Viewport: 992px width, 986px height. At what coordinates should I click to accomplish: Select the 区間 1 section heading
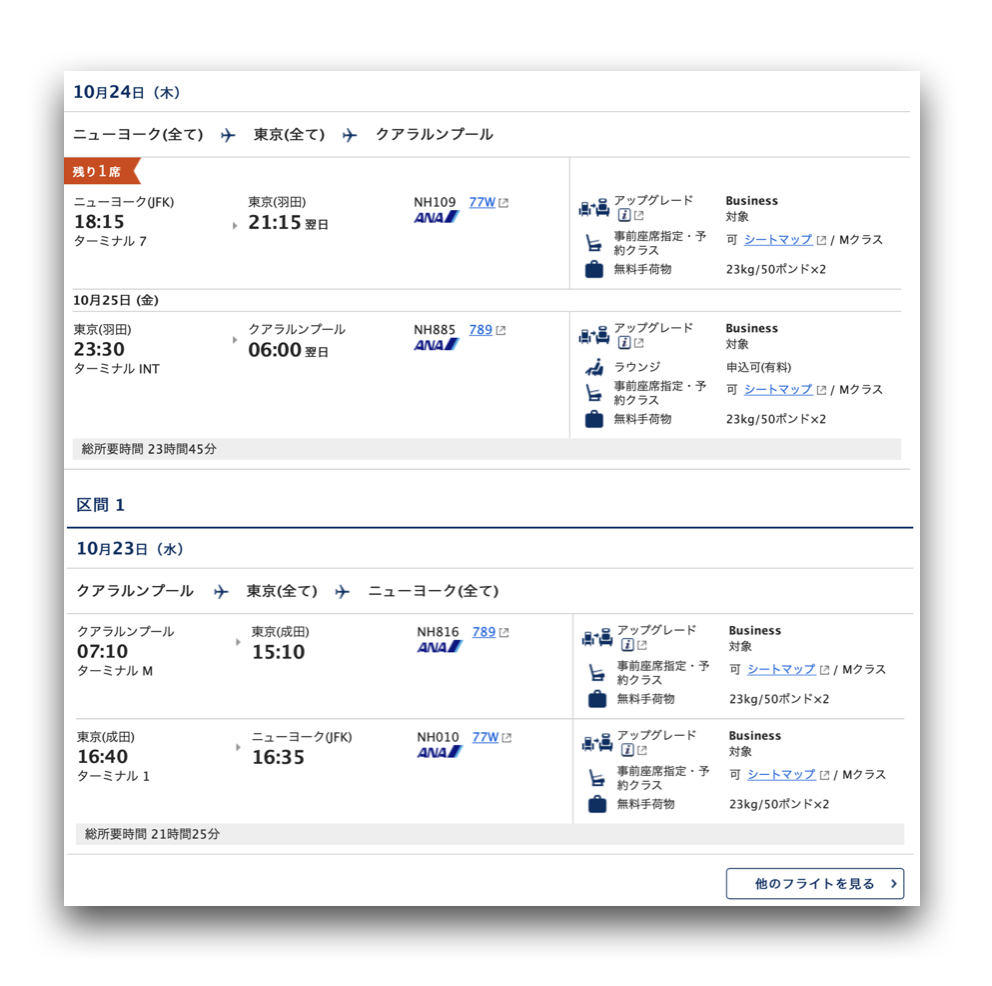(x=101, y=505)
